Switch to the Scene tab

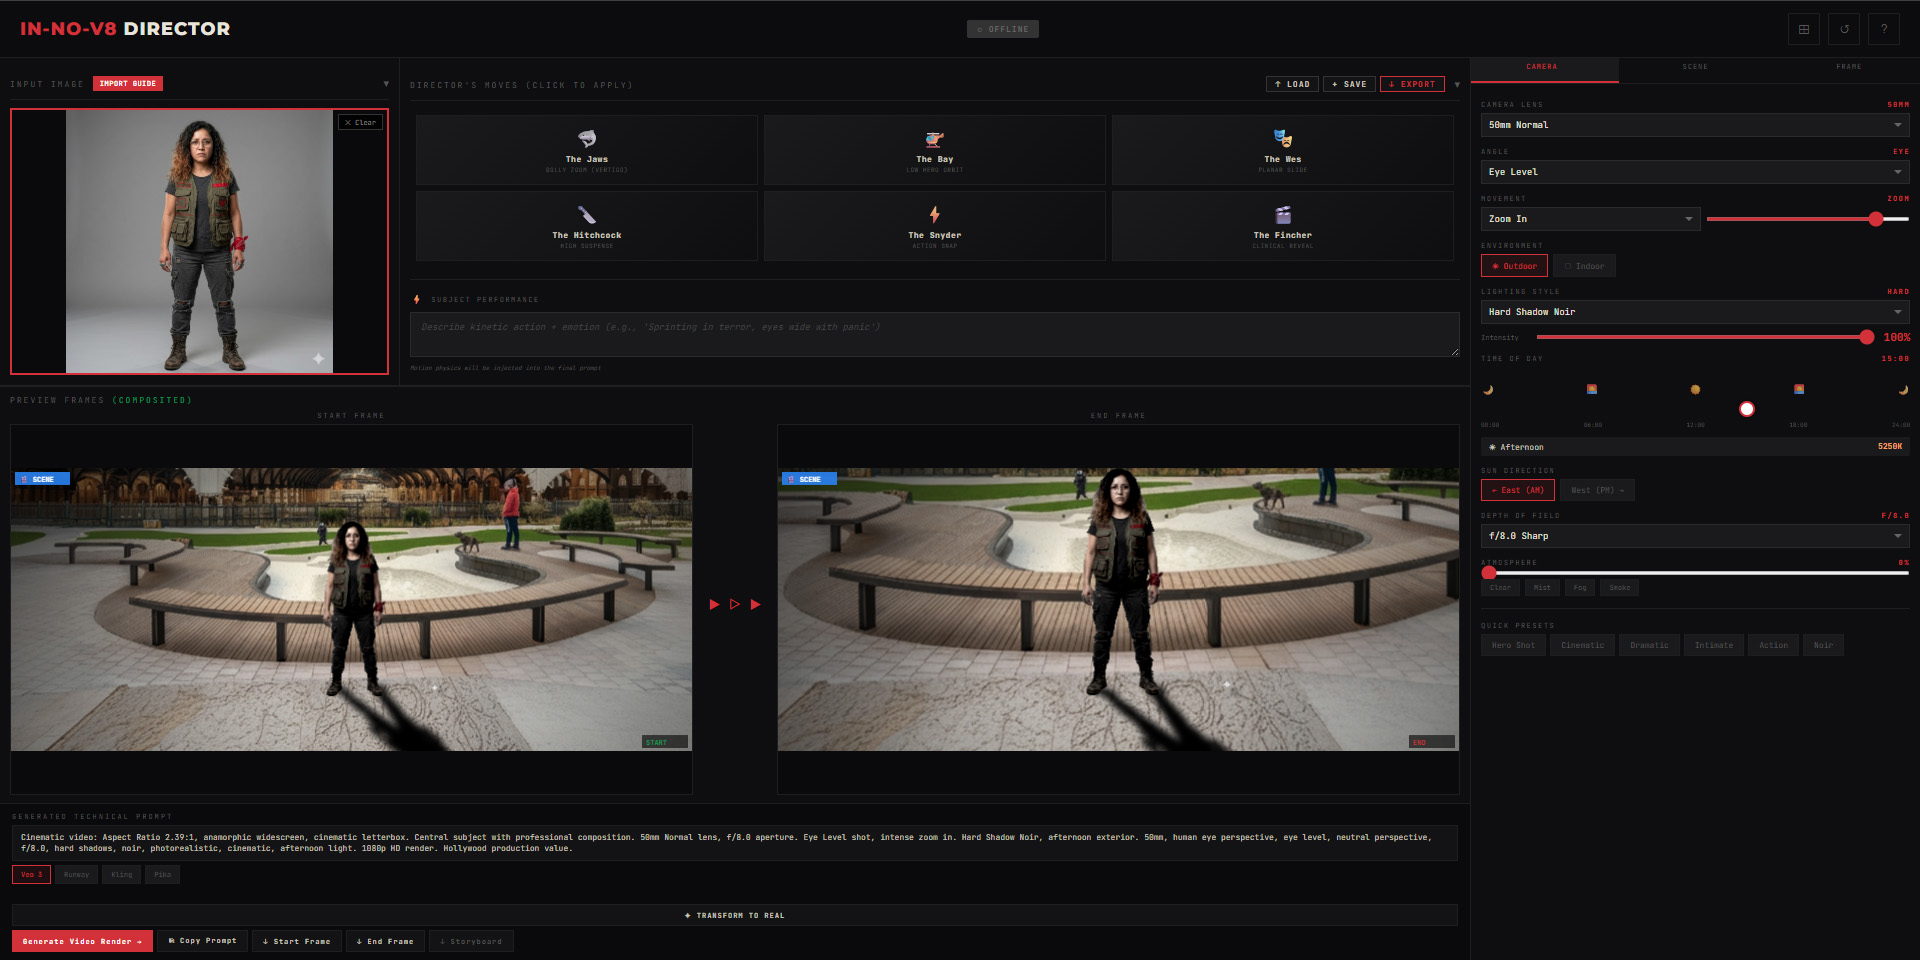(x=1695, y=67)
